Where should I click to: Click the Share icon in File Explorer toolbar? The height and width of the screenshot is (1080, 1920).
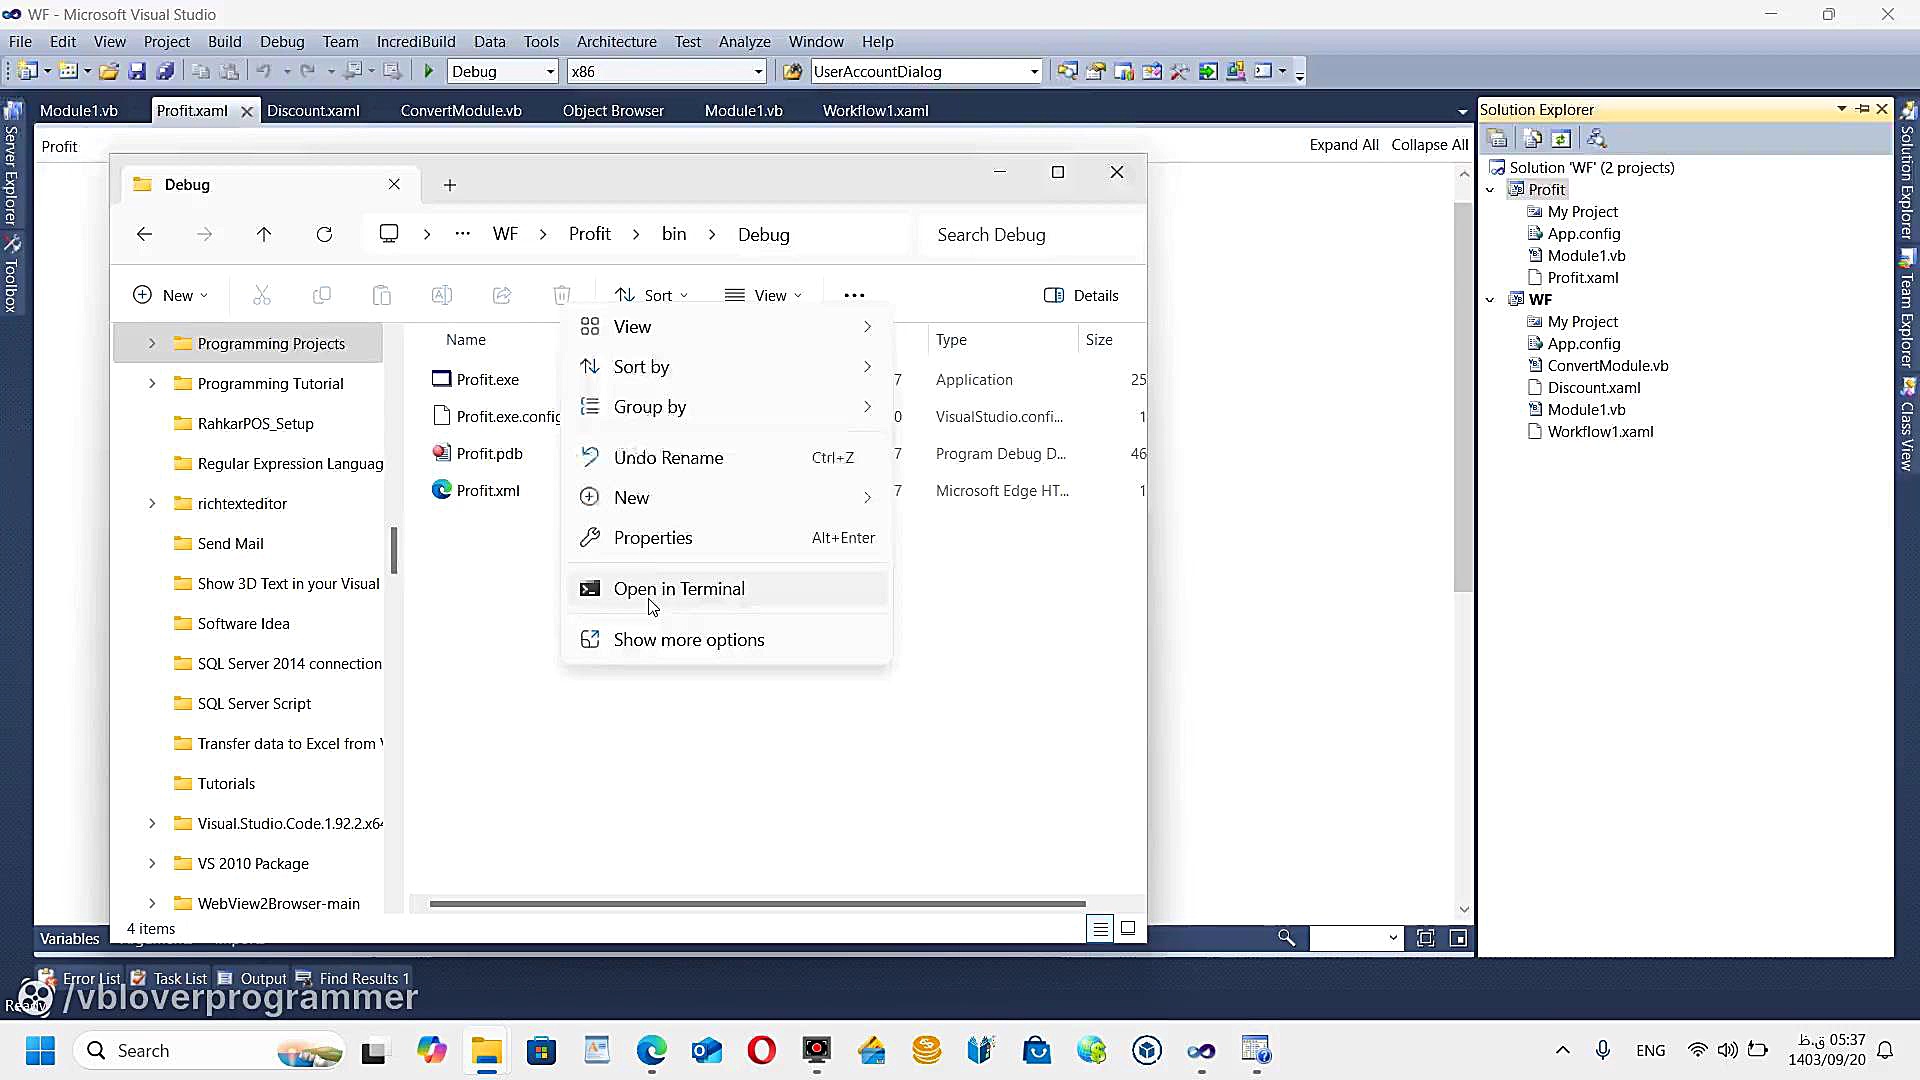coord(502,295)
